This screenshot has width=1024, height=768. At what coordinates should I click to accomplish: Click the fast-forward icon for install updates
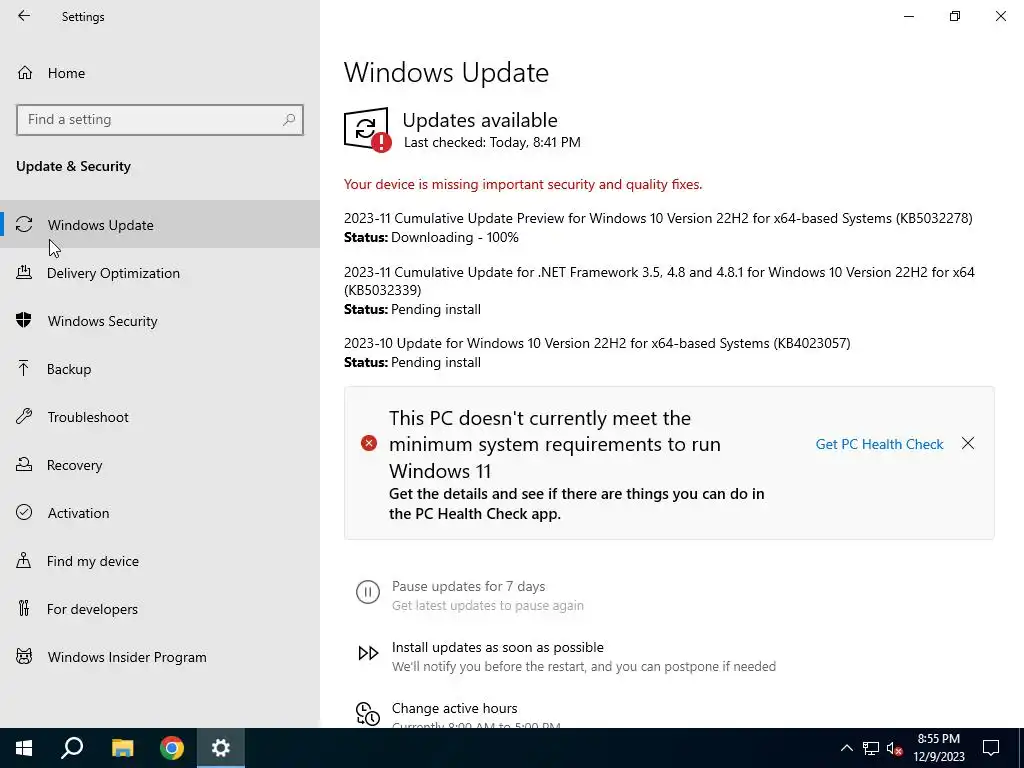pos(368,653)
